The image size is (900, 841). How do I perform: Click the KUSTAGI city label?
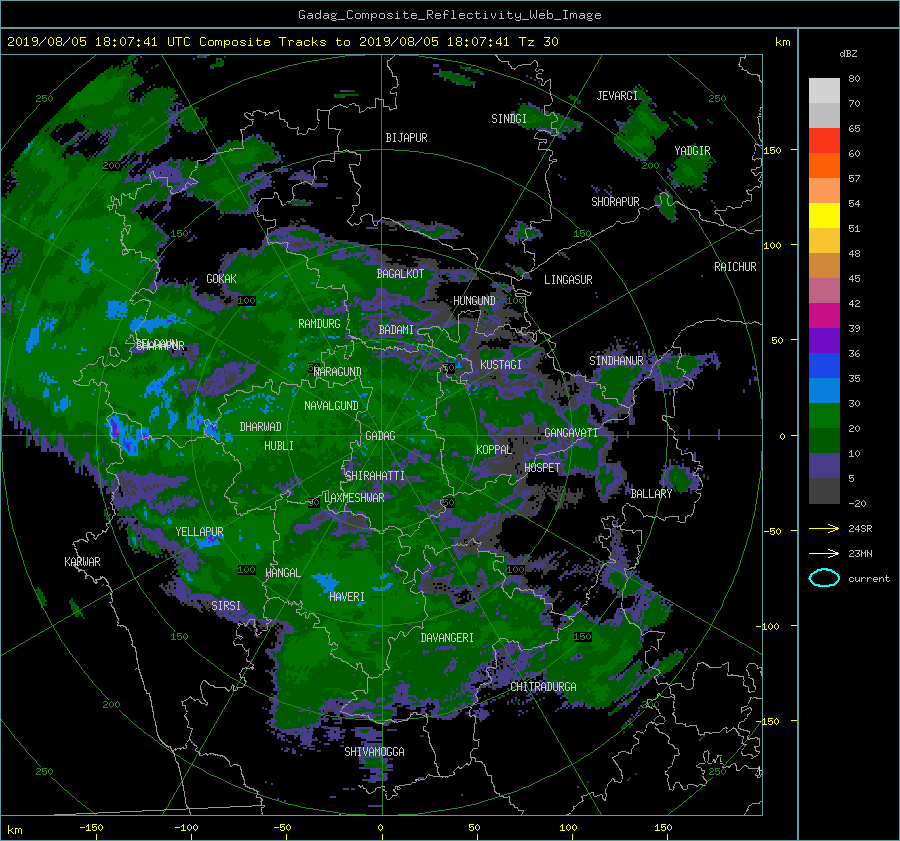point(501,365)
